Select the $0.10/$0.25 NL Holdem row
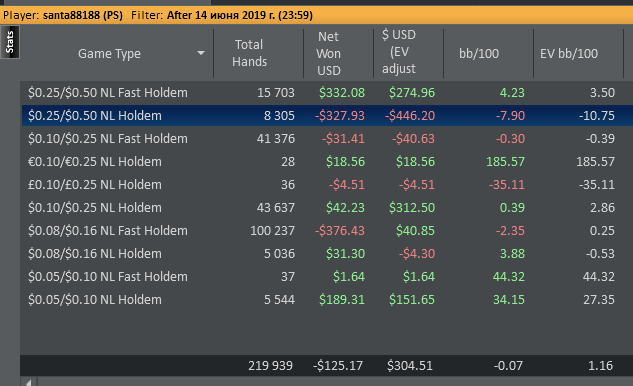The height and width of the screenshot is (386, 633). tap(327, 208)
